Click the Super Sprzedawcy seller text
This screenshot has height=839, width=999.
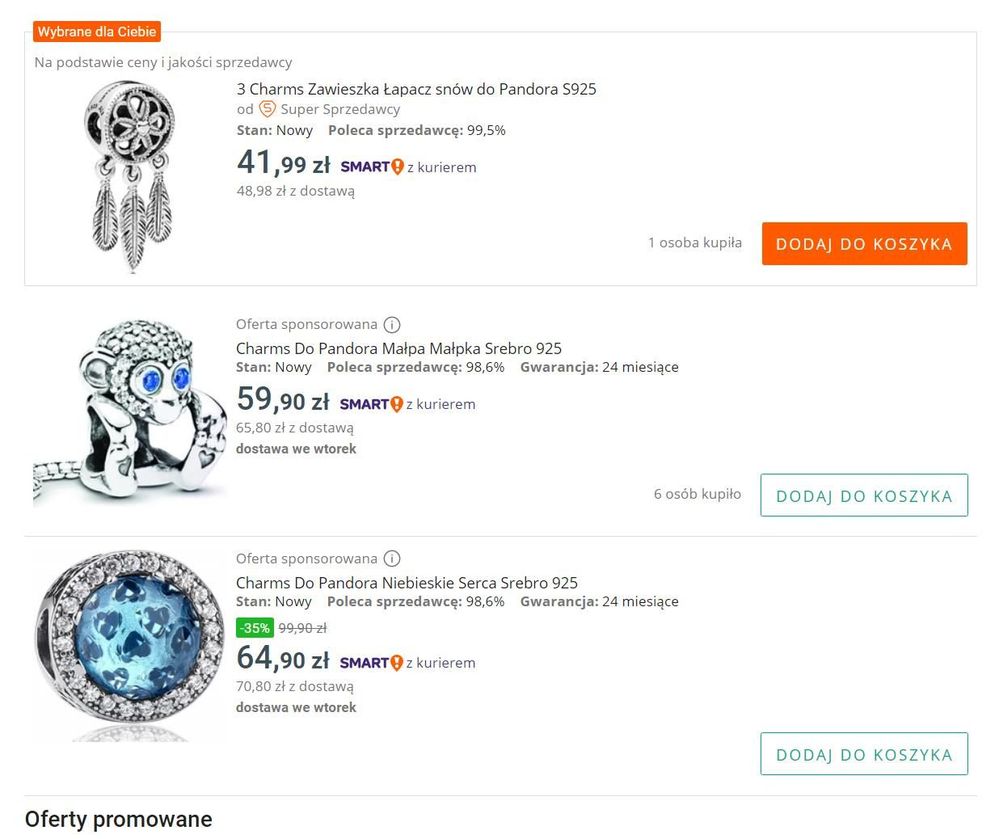point(340,109)
